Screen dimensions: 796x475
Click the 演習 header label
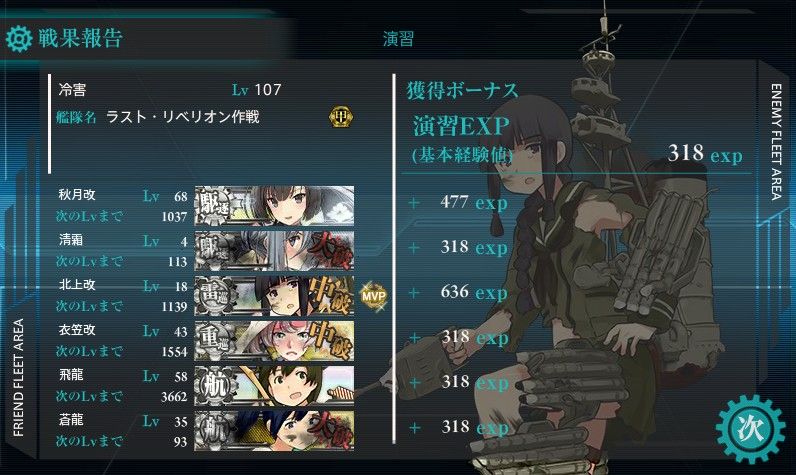click(399, 39)
